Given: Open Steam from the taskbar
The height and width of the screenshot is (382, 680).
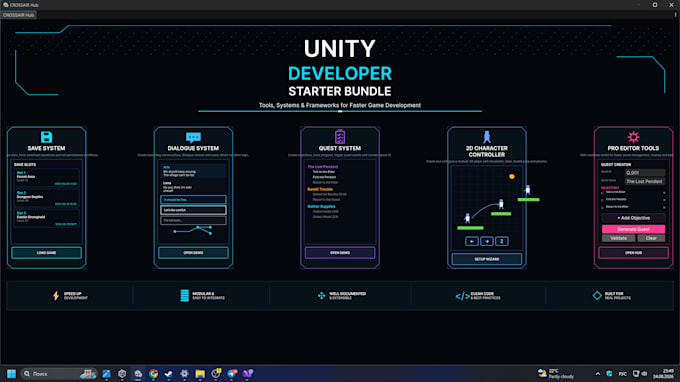Looking at the screenshot, I should [169, 373].
